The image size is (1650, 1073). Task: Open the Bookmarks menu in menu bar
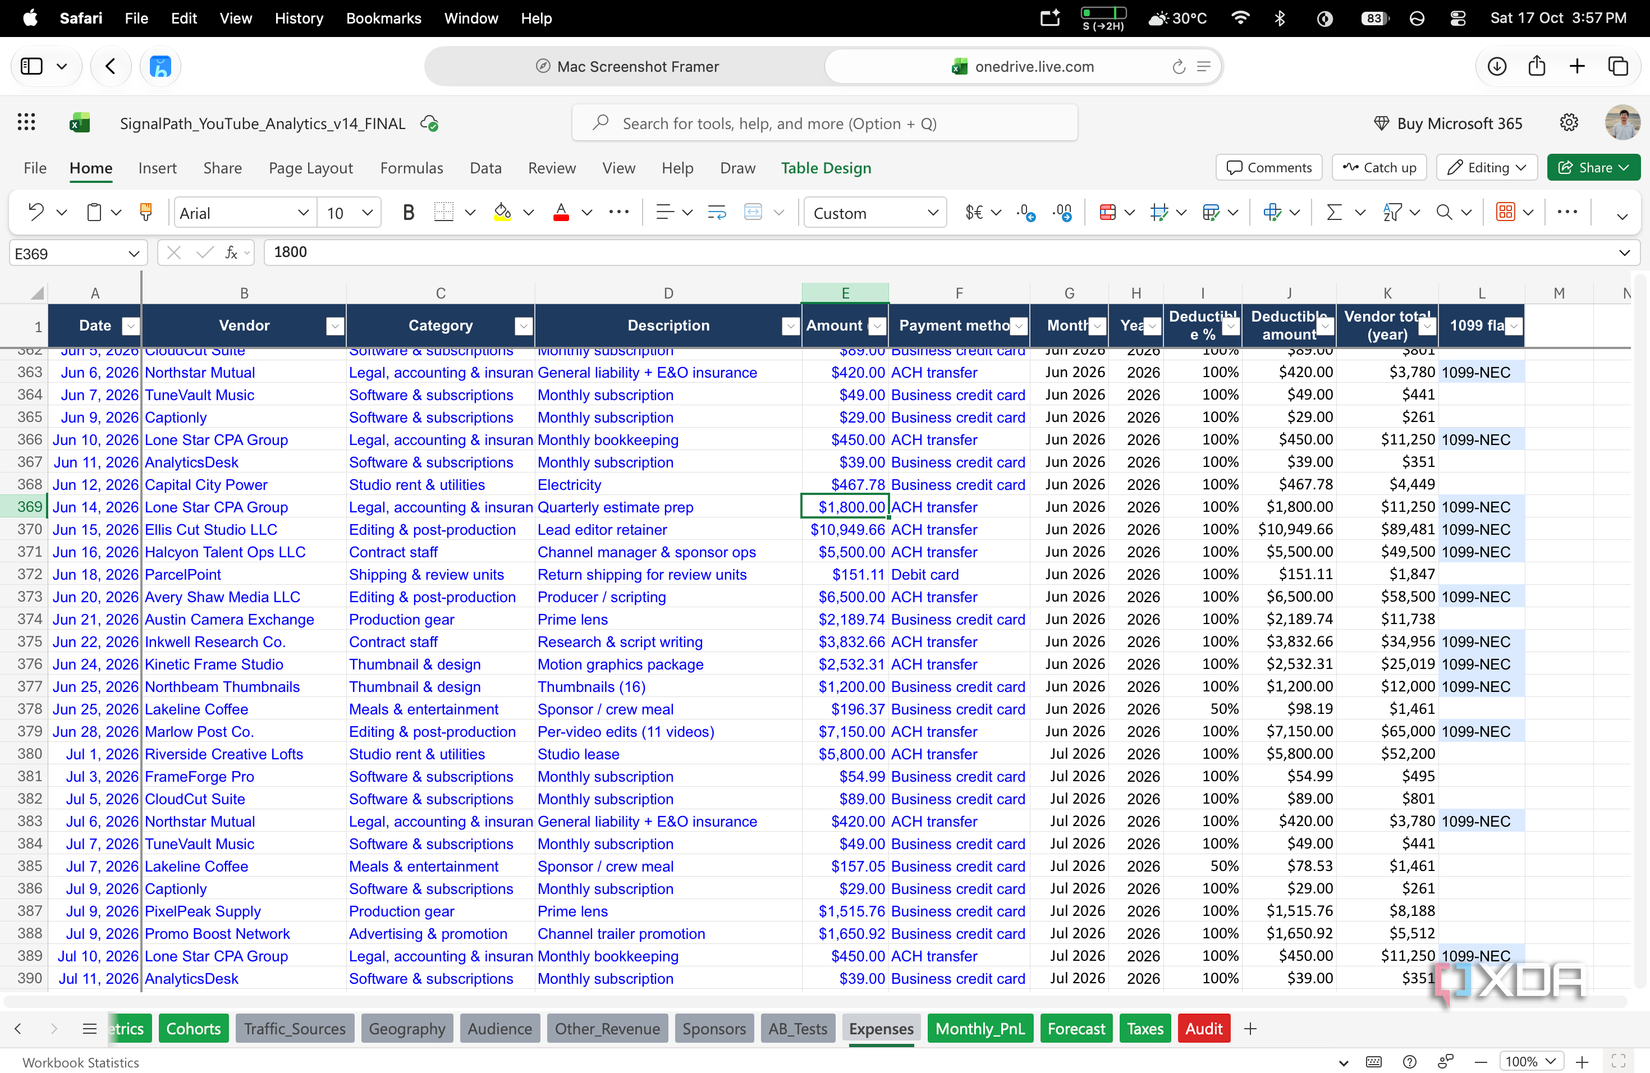[x=383, y=18]
